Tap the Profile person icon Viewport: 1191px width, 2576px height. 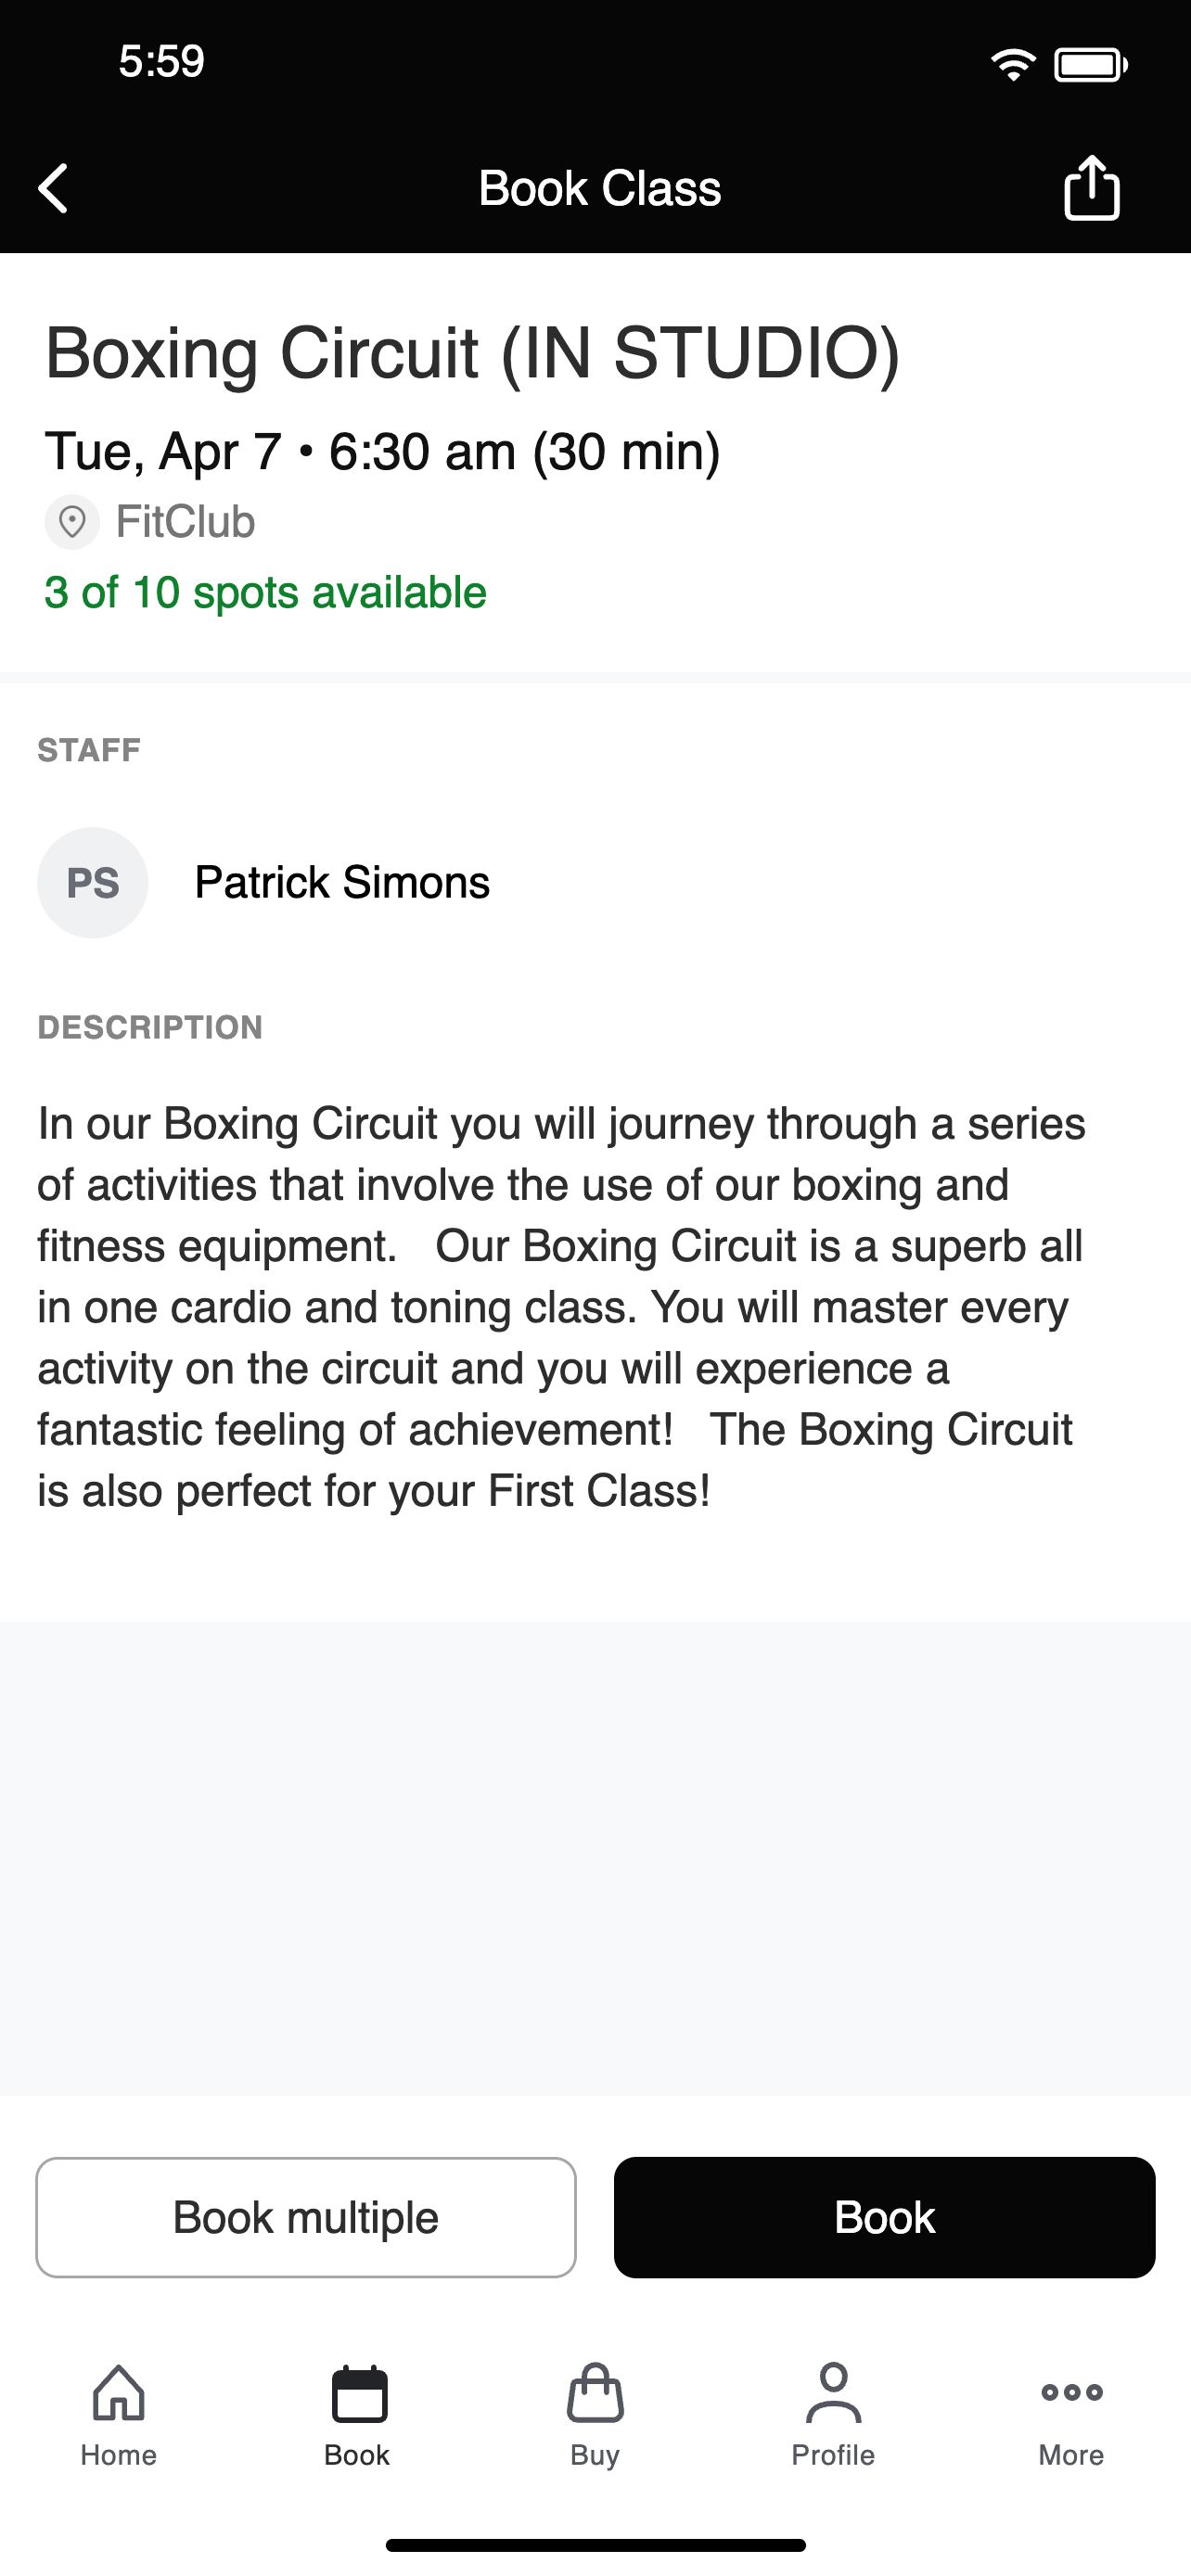[x=833, y=2393]
